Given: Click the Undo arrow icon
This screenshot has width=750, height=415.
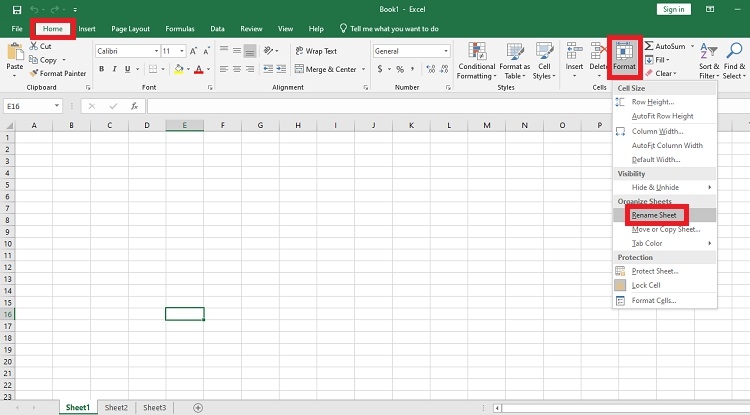Looking at the screenshot, I should click(x=33, y=10).
